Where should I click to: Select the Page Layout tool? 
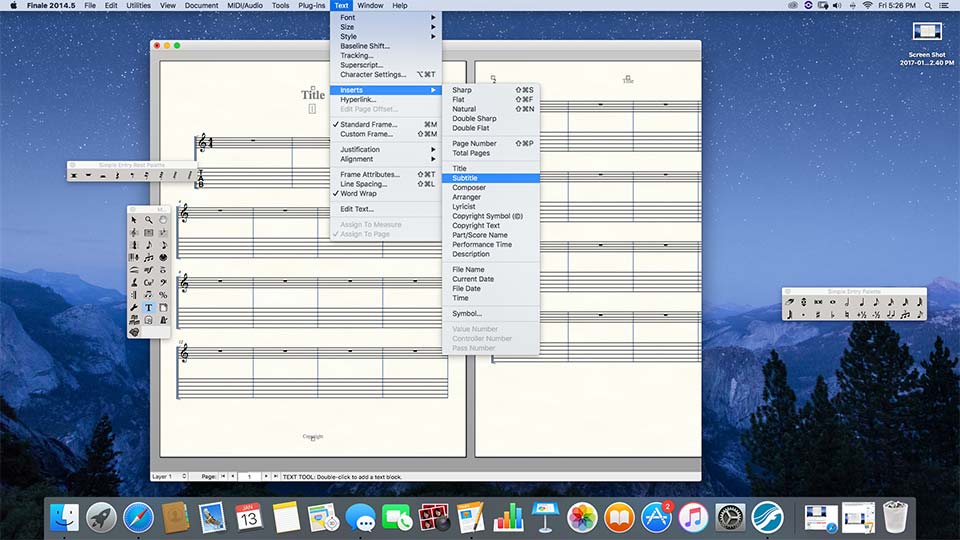[x=163, y=307]
